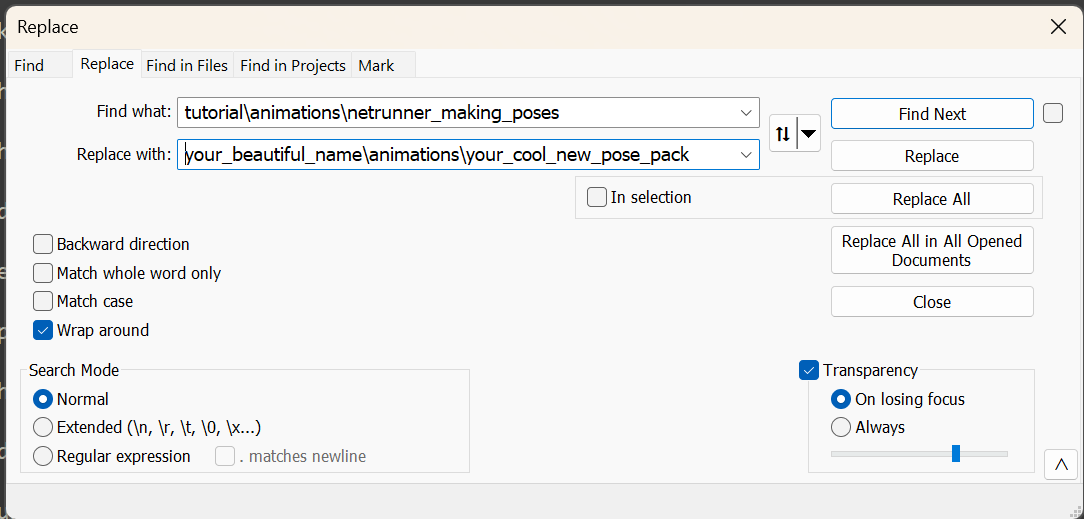Tick the checkbox beside Find Next
The height and width of the screenshot is (519, 1084).
[x=1053, y=113]
